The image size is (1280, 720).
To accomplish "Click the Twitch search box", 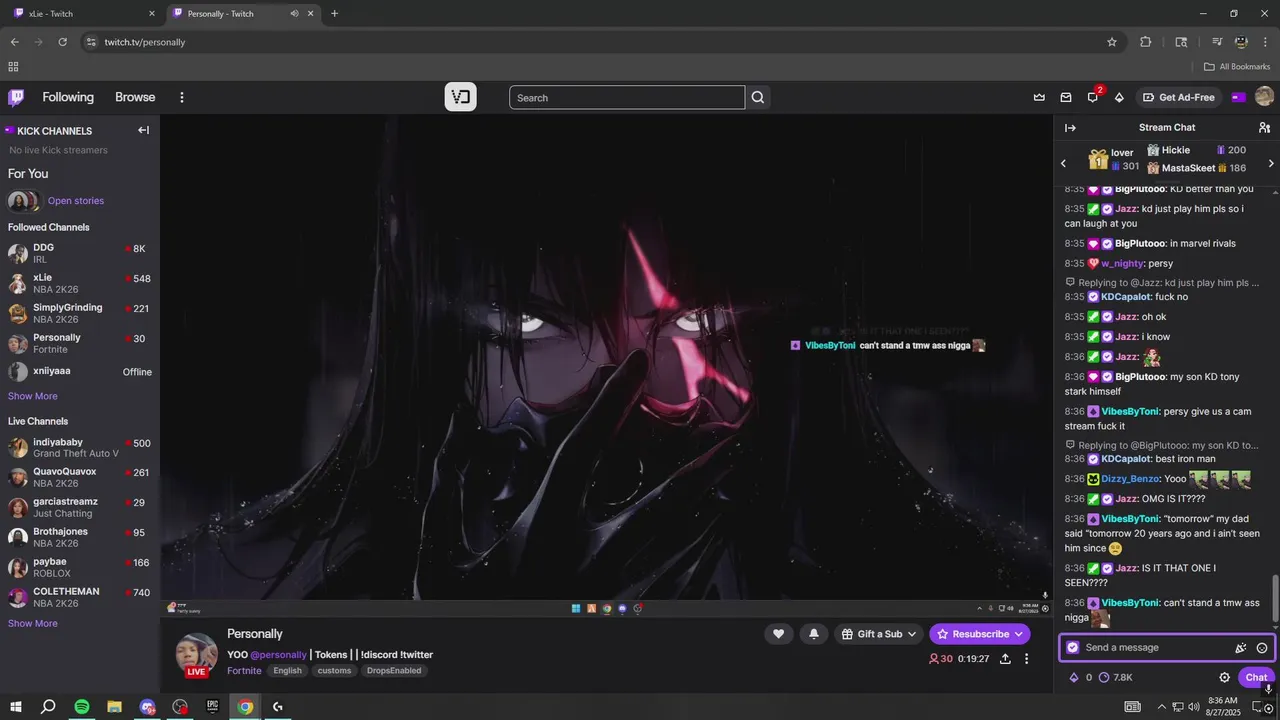I will (x=627, y=97).
